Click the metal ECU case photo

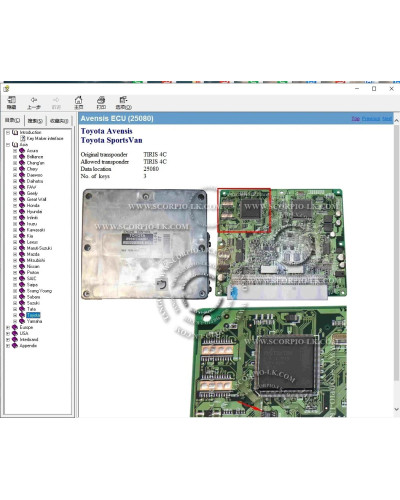click(145, 244)
